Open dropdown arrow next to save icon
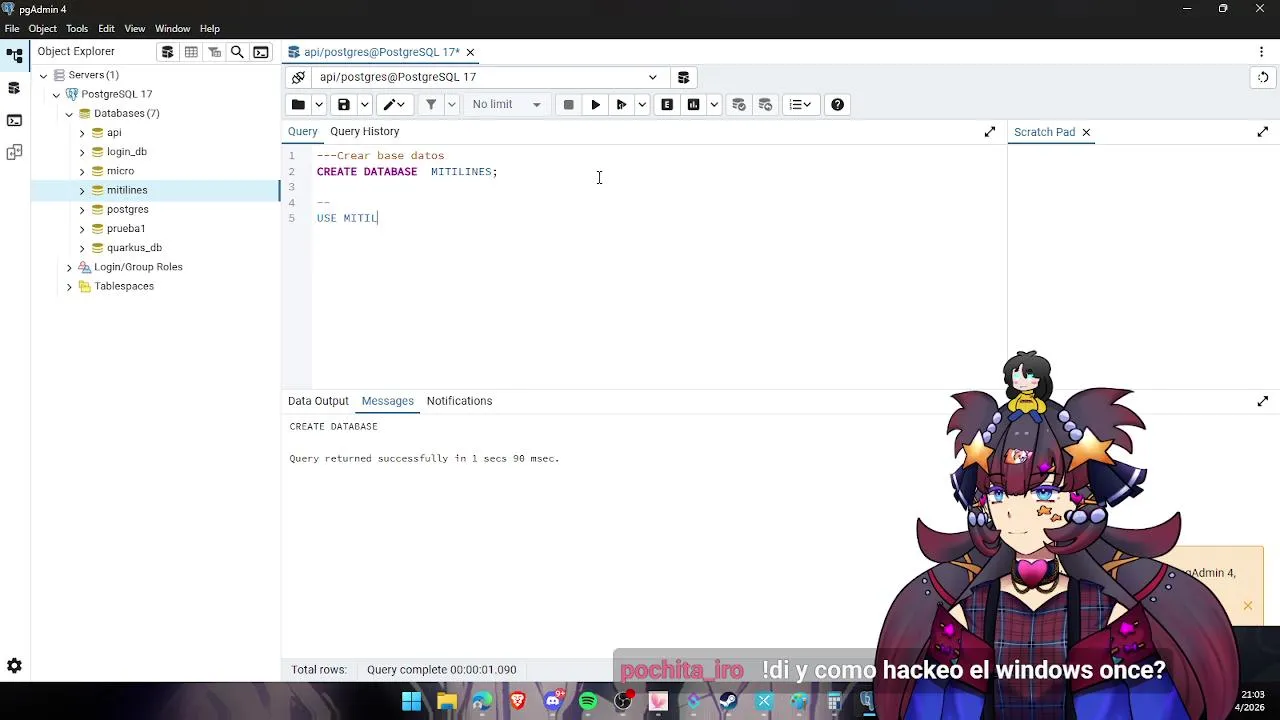 point(365,105)
